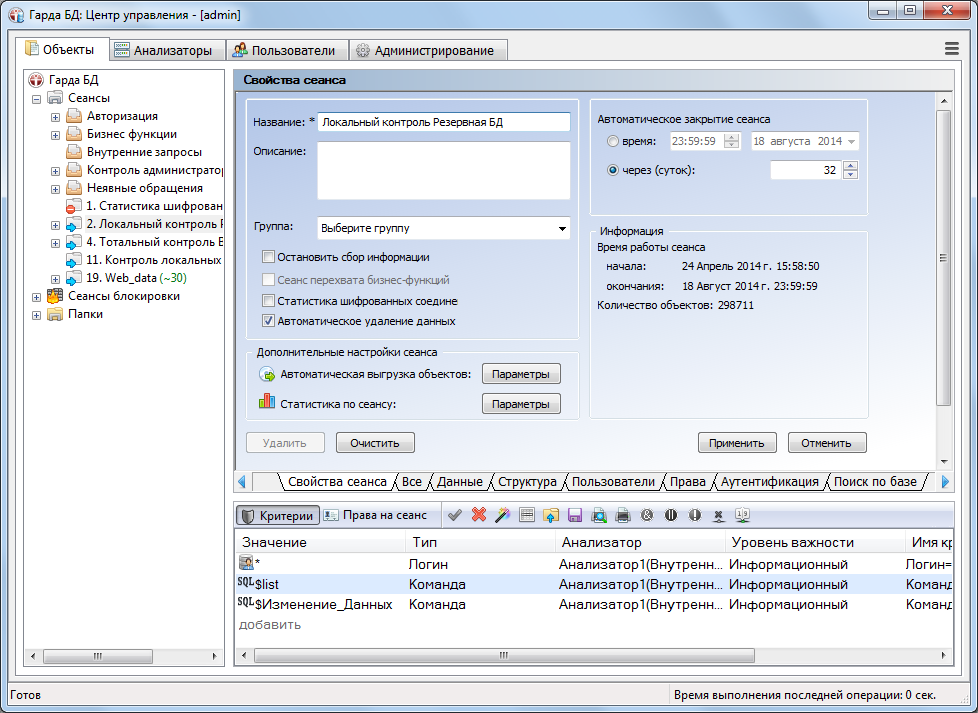This screenshot has height=713, width=978.
Task: Click the Очистить button
Action: coord(375,443)
